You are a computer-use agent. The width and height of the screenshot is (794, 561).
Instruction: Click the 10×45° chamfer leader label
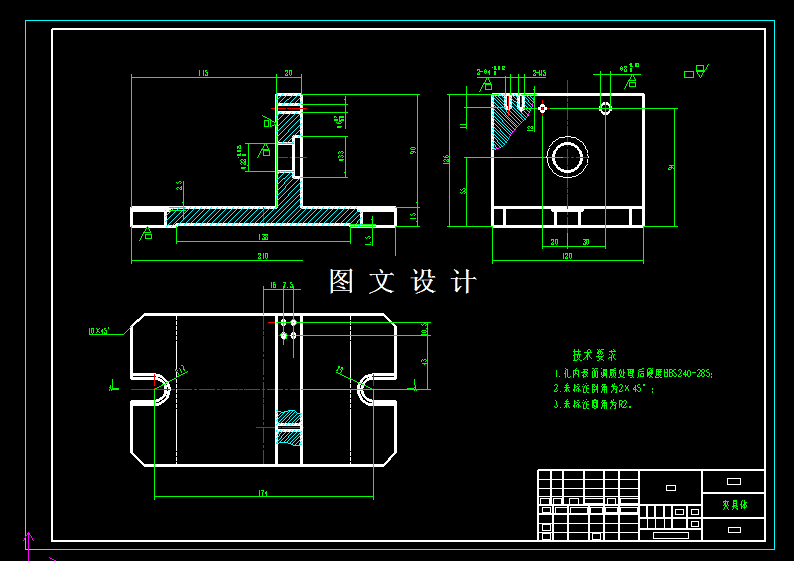pyautogui.click(x=99, y=331)
